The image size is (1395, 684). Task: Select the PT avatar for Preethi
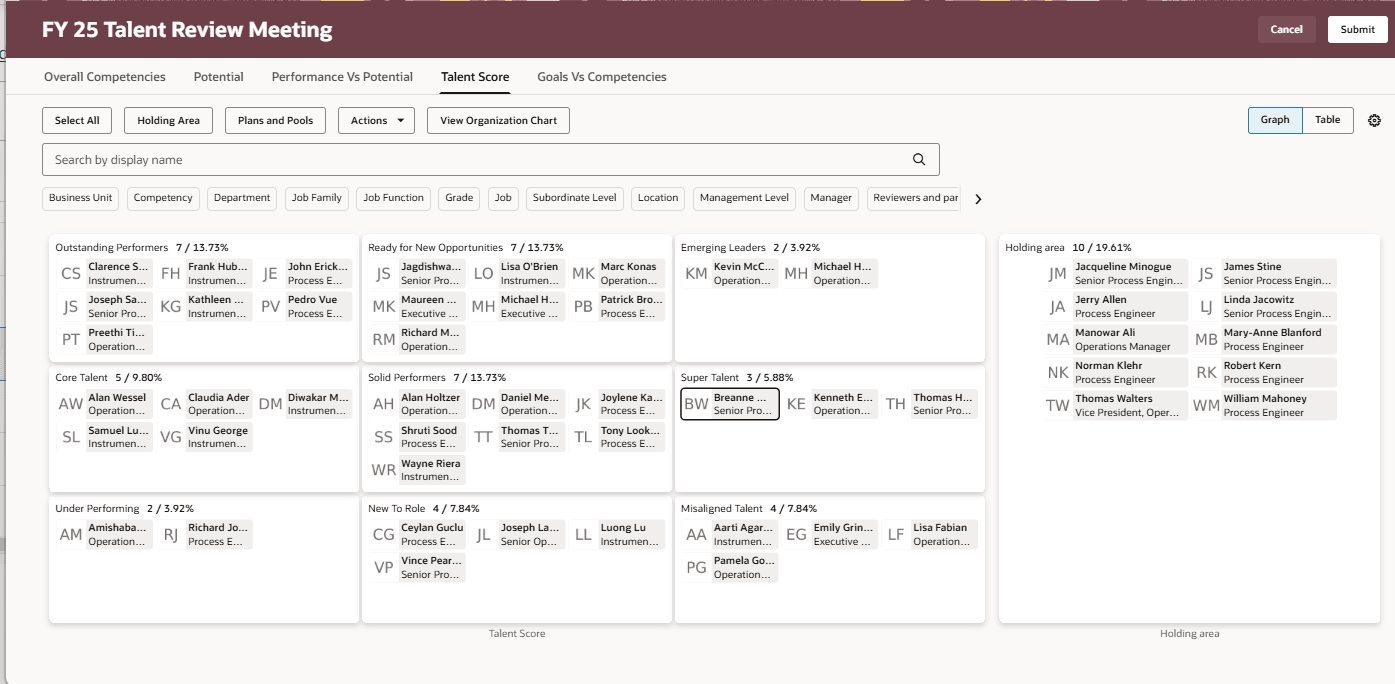pyautogui.click(x=71, y=340)
